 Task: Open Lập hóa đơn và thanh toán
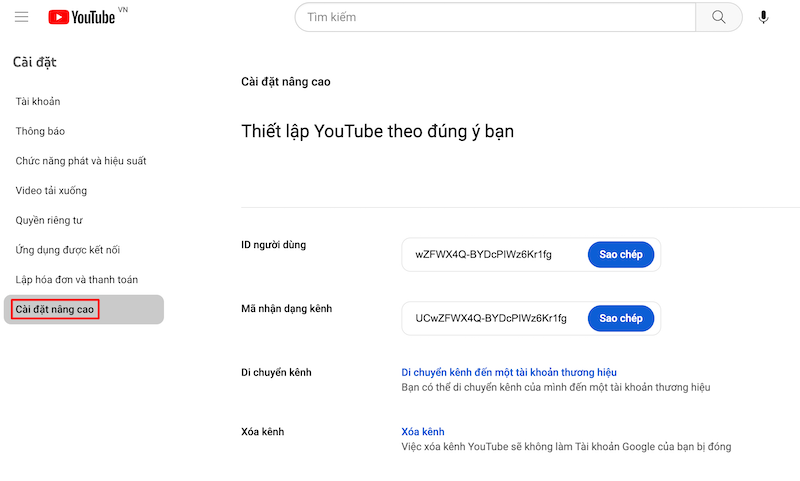coord(77,280)
